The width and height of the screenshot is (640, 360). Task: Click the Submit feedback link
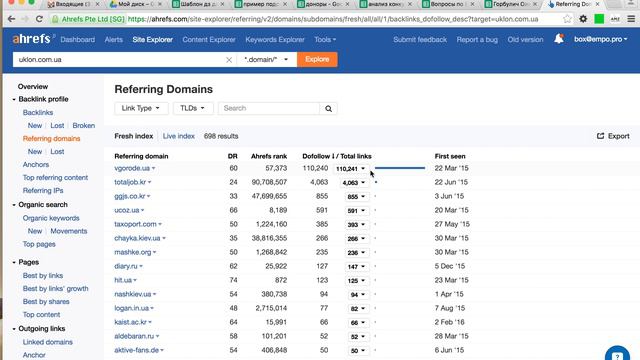[x=420, y=40]
